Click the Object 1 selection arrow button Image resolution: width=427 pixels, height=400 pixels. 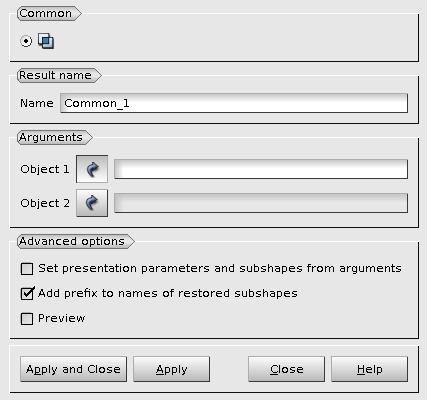click(x=92, y=169)
